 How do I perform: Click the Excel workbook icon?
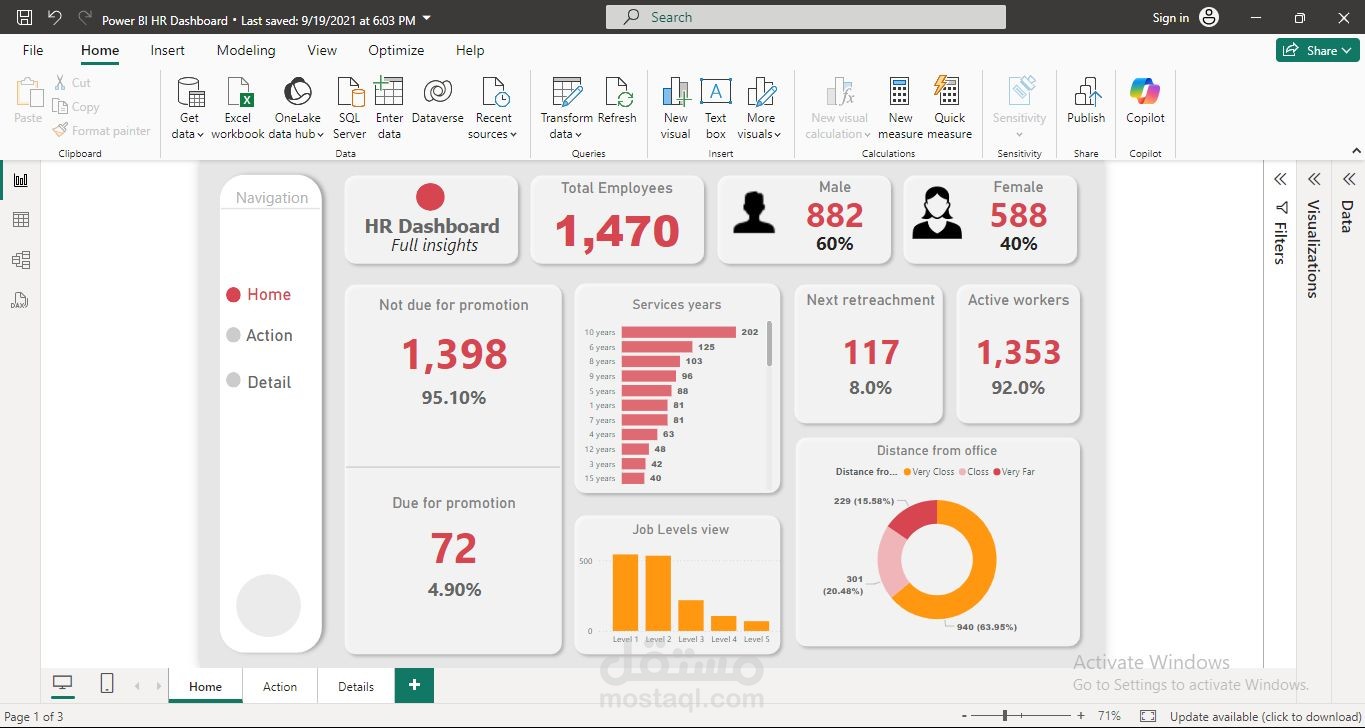[x=238, y=94]
